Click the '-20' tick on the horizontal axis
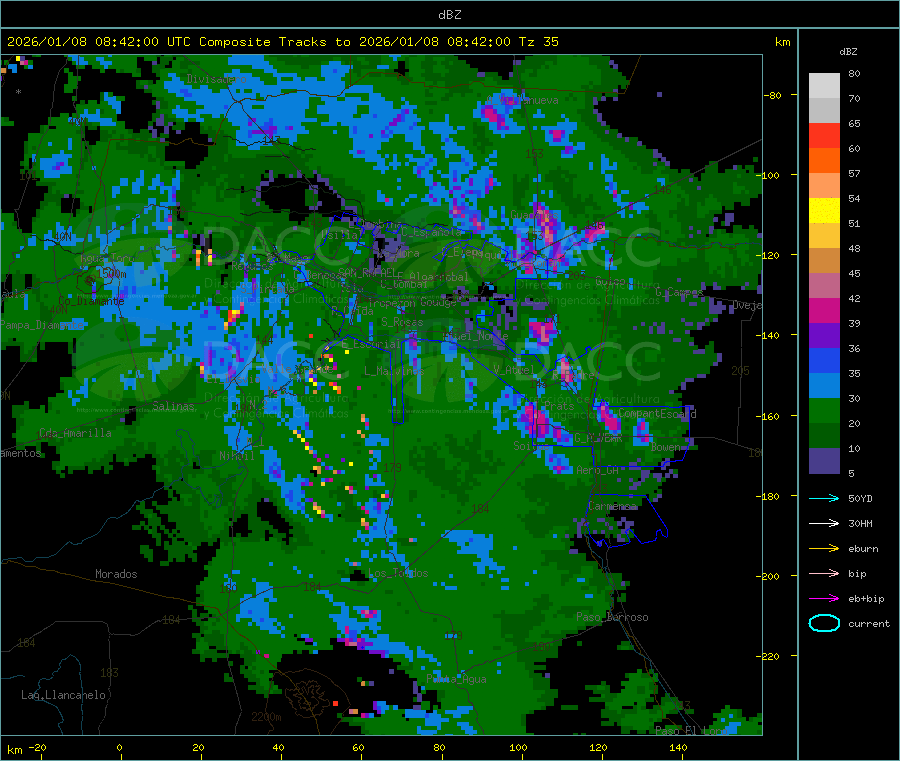 click(x=37, y=747)
